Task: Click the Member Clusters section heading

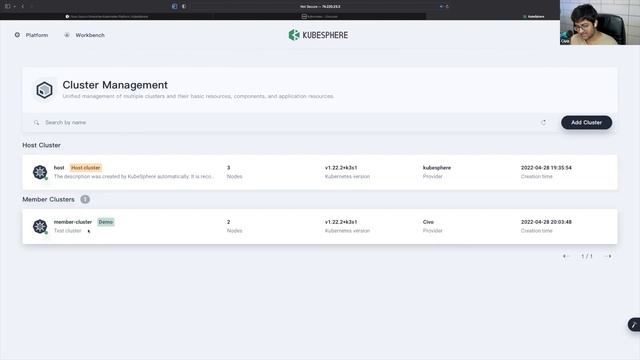Action: 49,200
